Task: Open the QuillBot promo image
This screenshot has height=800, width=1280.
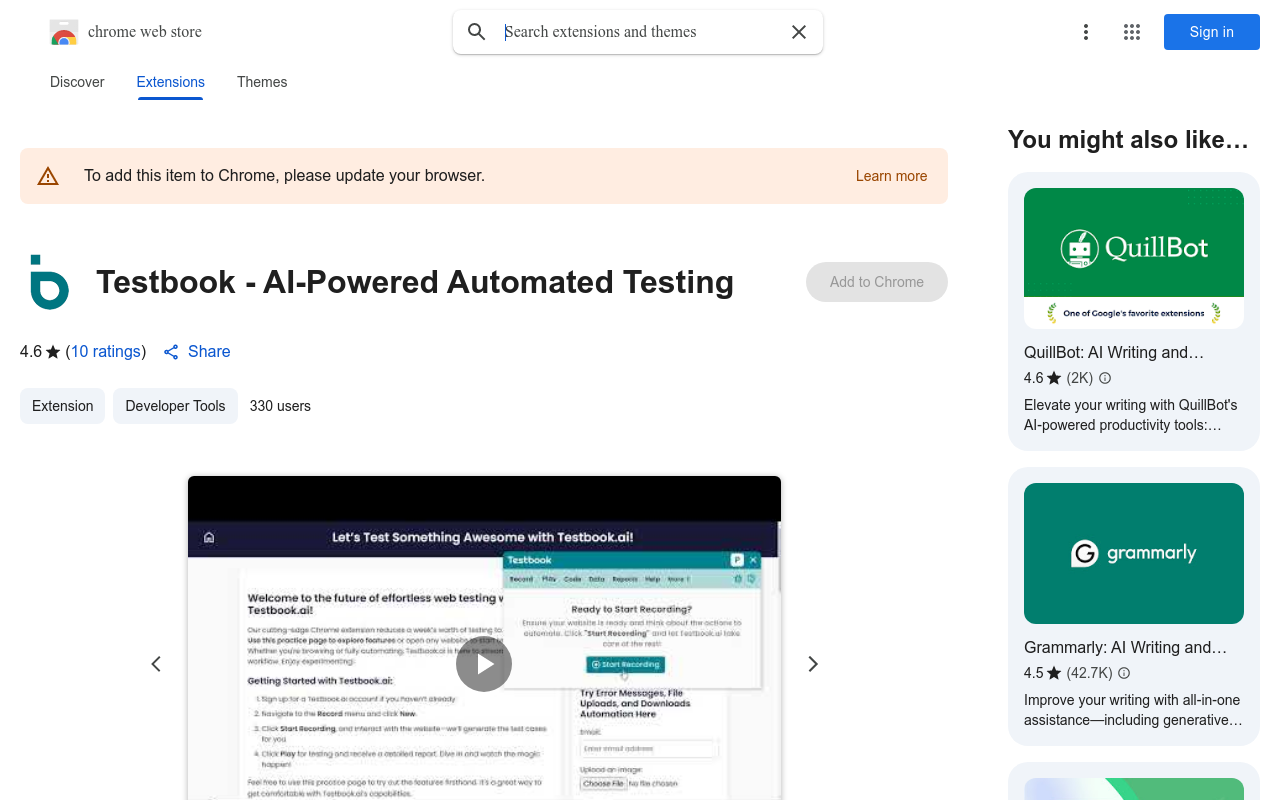Action: click(1134, 258)
